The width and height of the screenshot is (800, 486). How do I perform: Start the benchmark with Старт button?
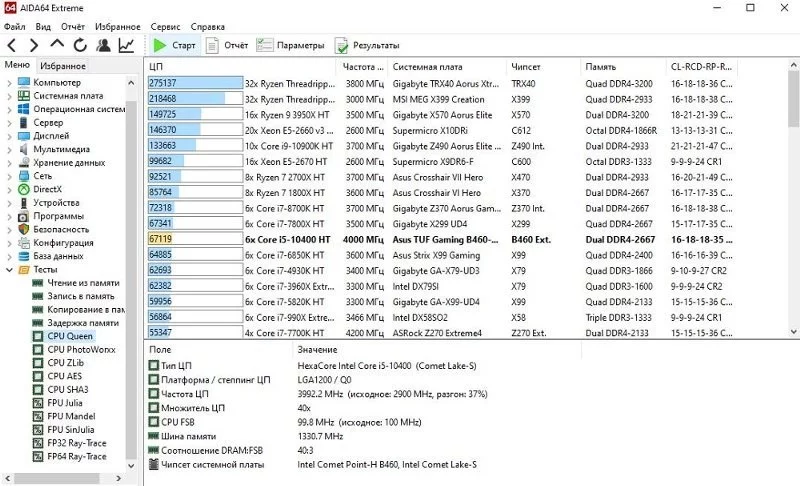click(174, 45)
